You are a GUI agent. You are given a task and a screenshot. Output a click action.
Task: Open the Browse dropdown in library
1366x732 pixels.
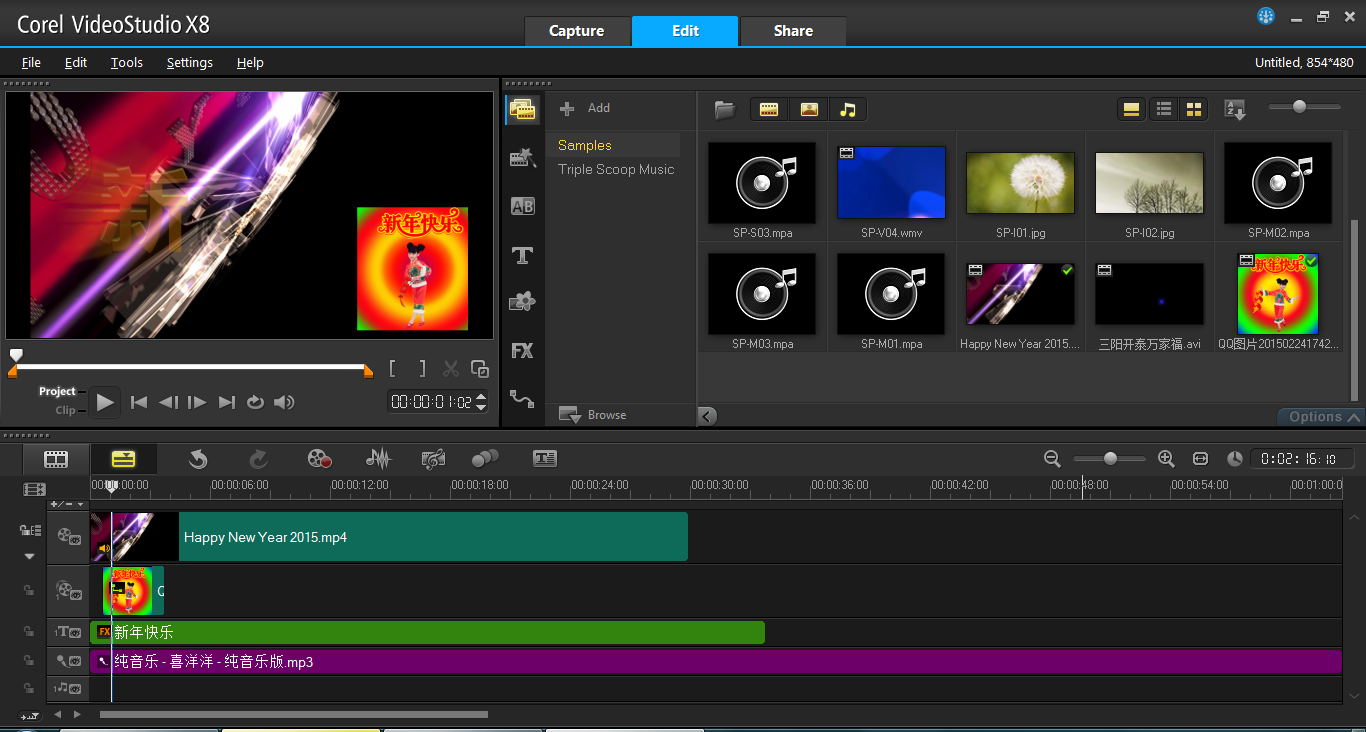coord(593,415)
